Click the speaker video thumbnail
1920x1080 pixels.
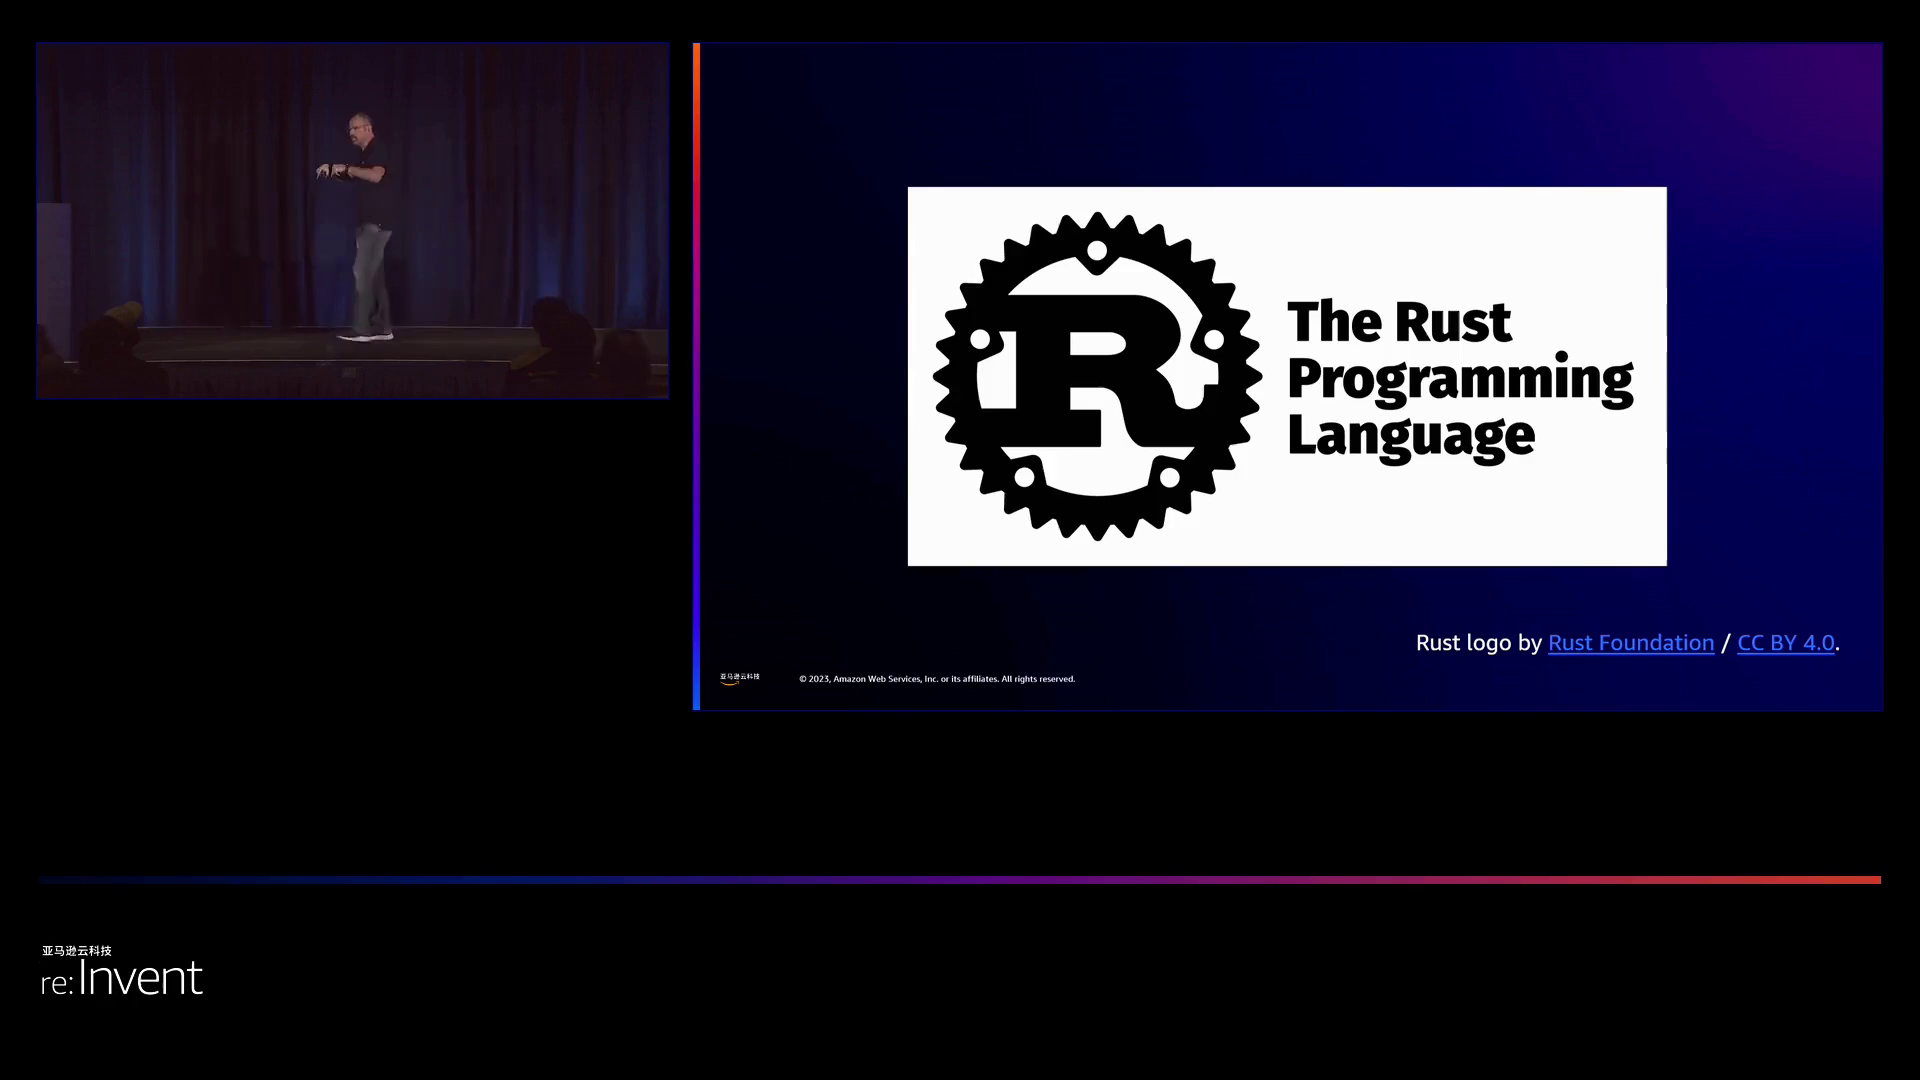pos(353,221)
